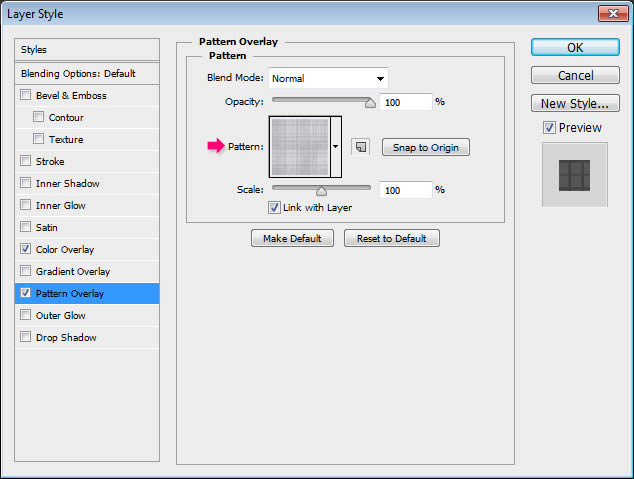Open Texture sub-settings
634x479 pixels.
pos(66,139)
